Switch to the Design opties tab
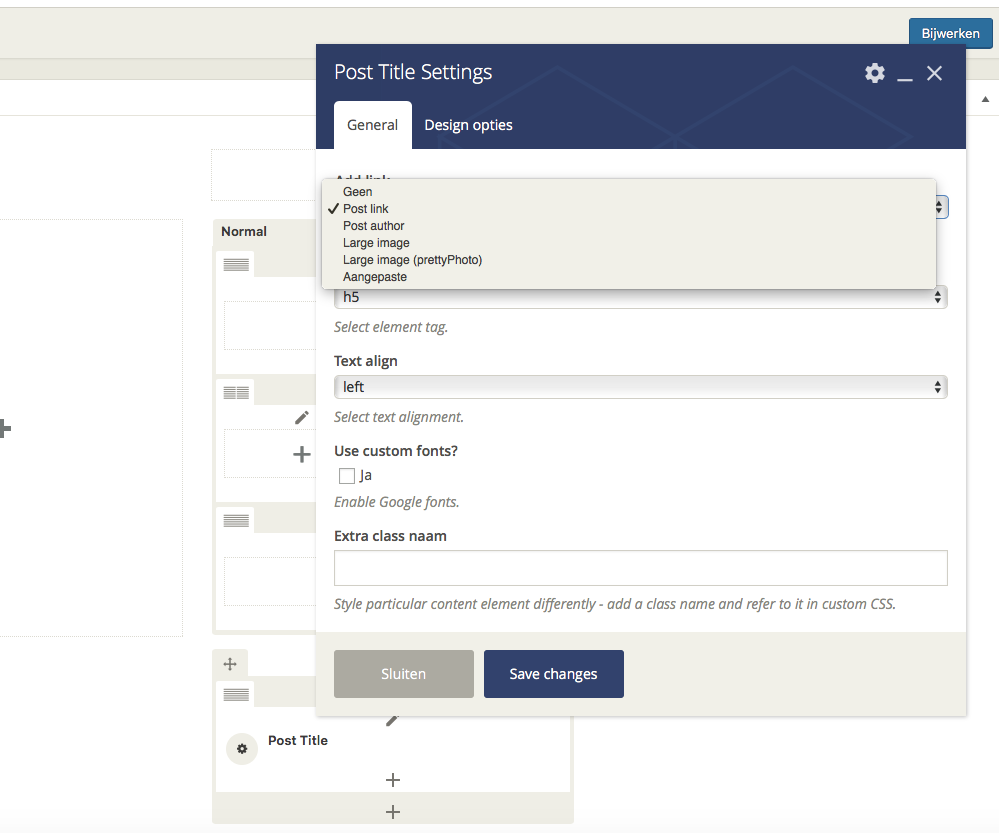999x833 pixels. click(468, 125)
